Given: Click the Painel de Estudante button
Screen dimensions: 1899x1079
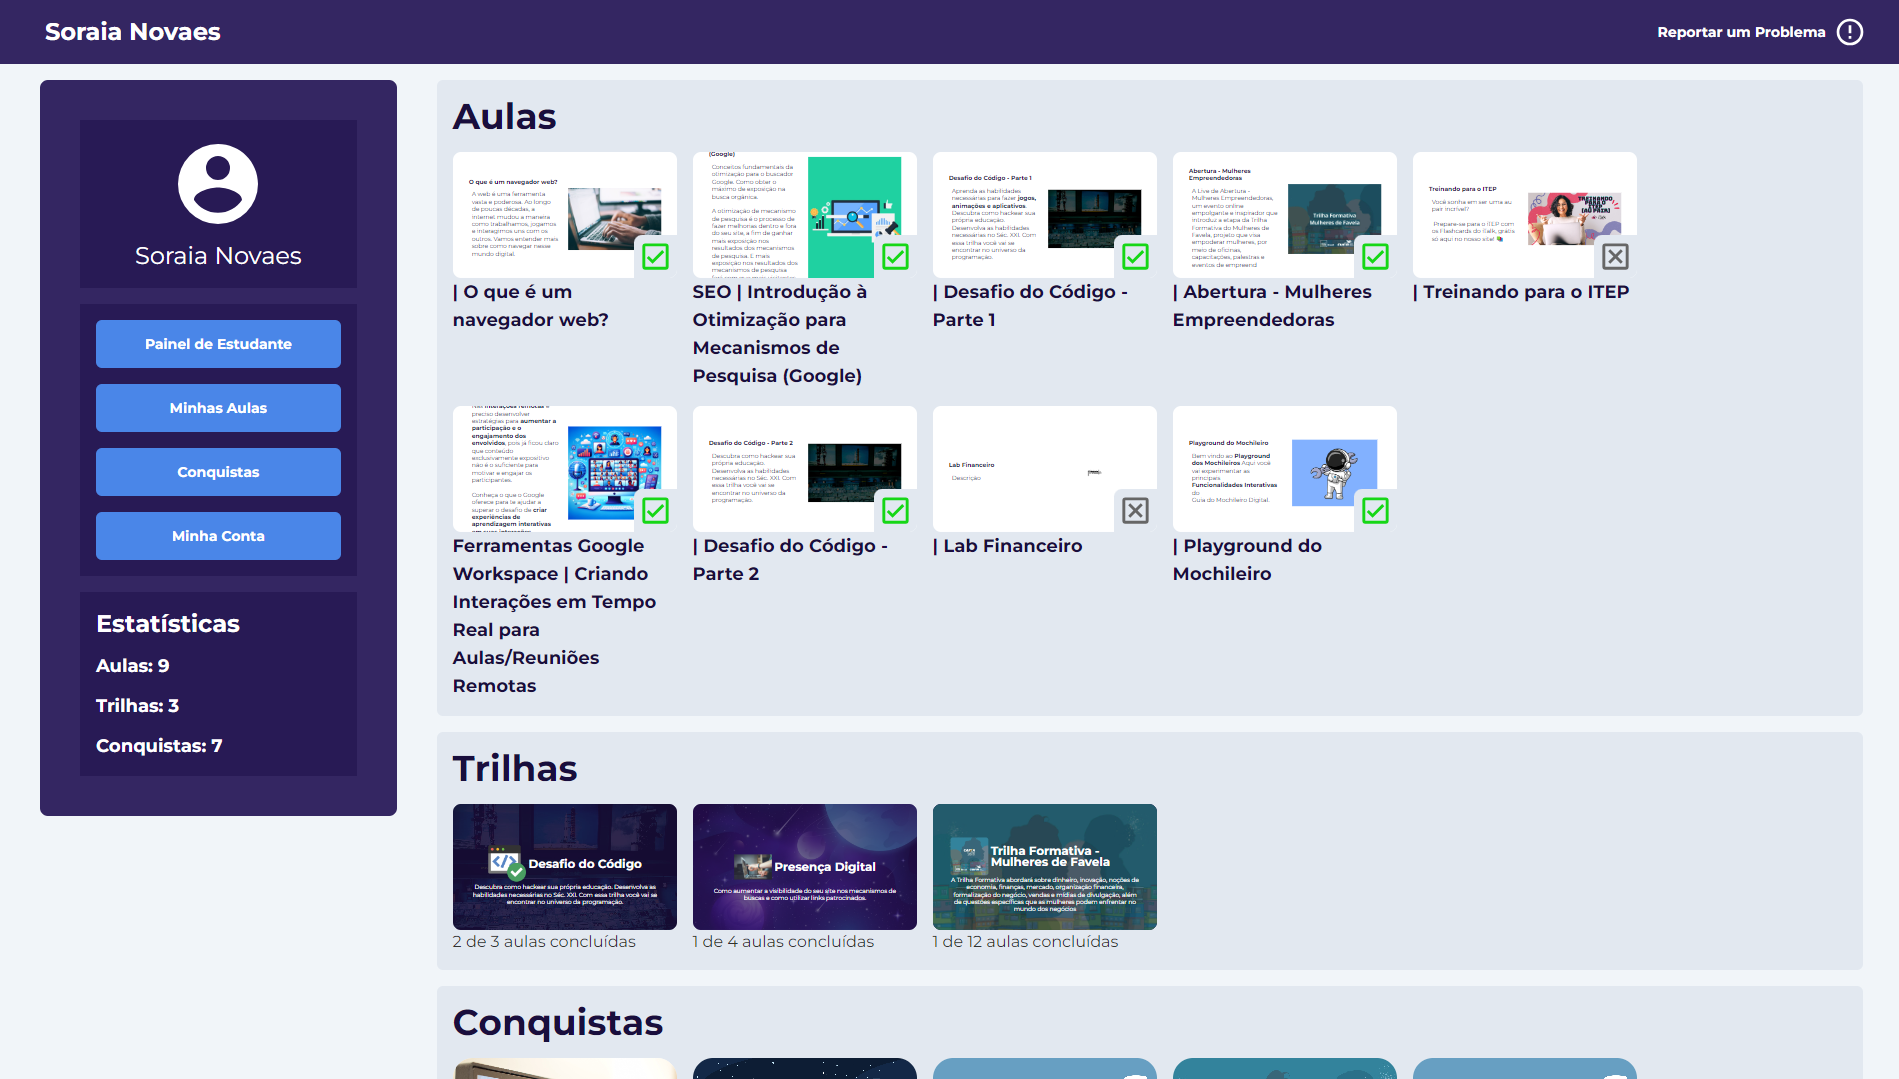Looking at the screenshot, I should click(218, 344).
